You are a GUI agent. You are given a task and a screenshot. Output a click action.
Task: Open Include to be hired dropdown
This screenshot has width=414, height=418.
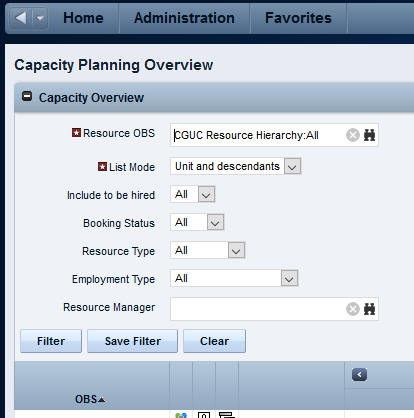click(206, 194)
